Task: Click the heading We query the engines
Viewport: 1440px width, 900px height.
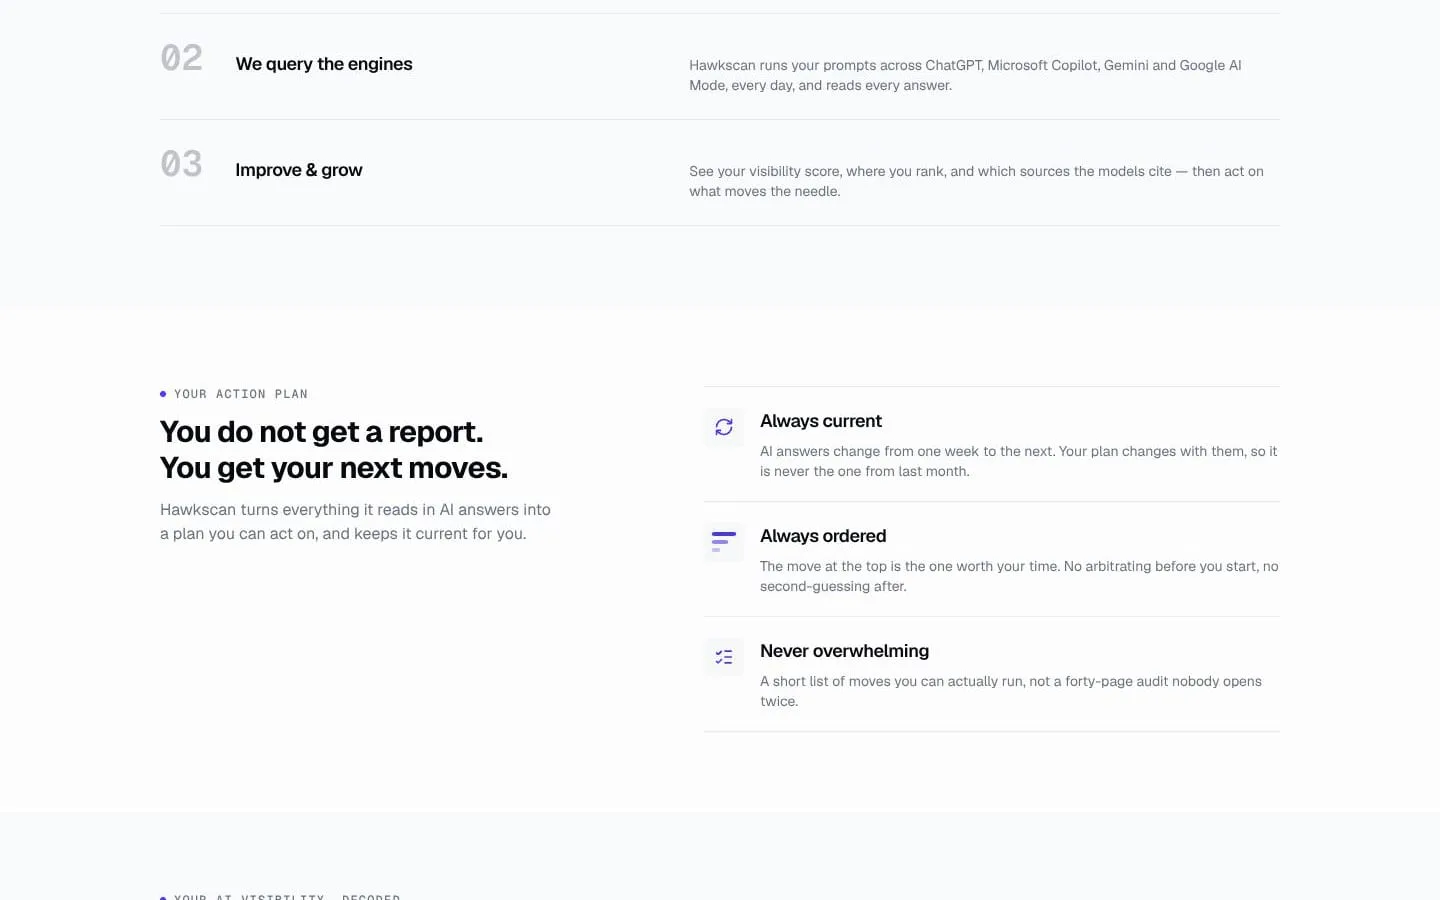Action: pyautogui.click(x=324, y=64)
